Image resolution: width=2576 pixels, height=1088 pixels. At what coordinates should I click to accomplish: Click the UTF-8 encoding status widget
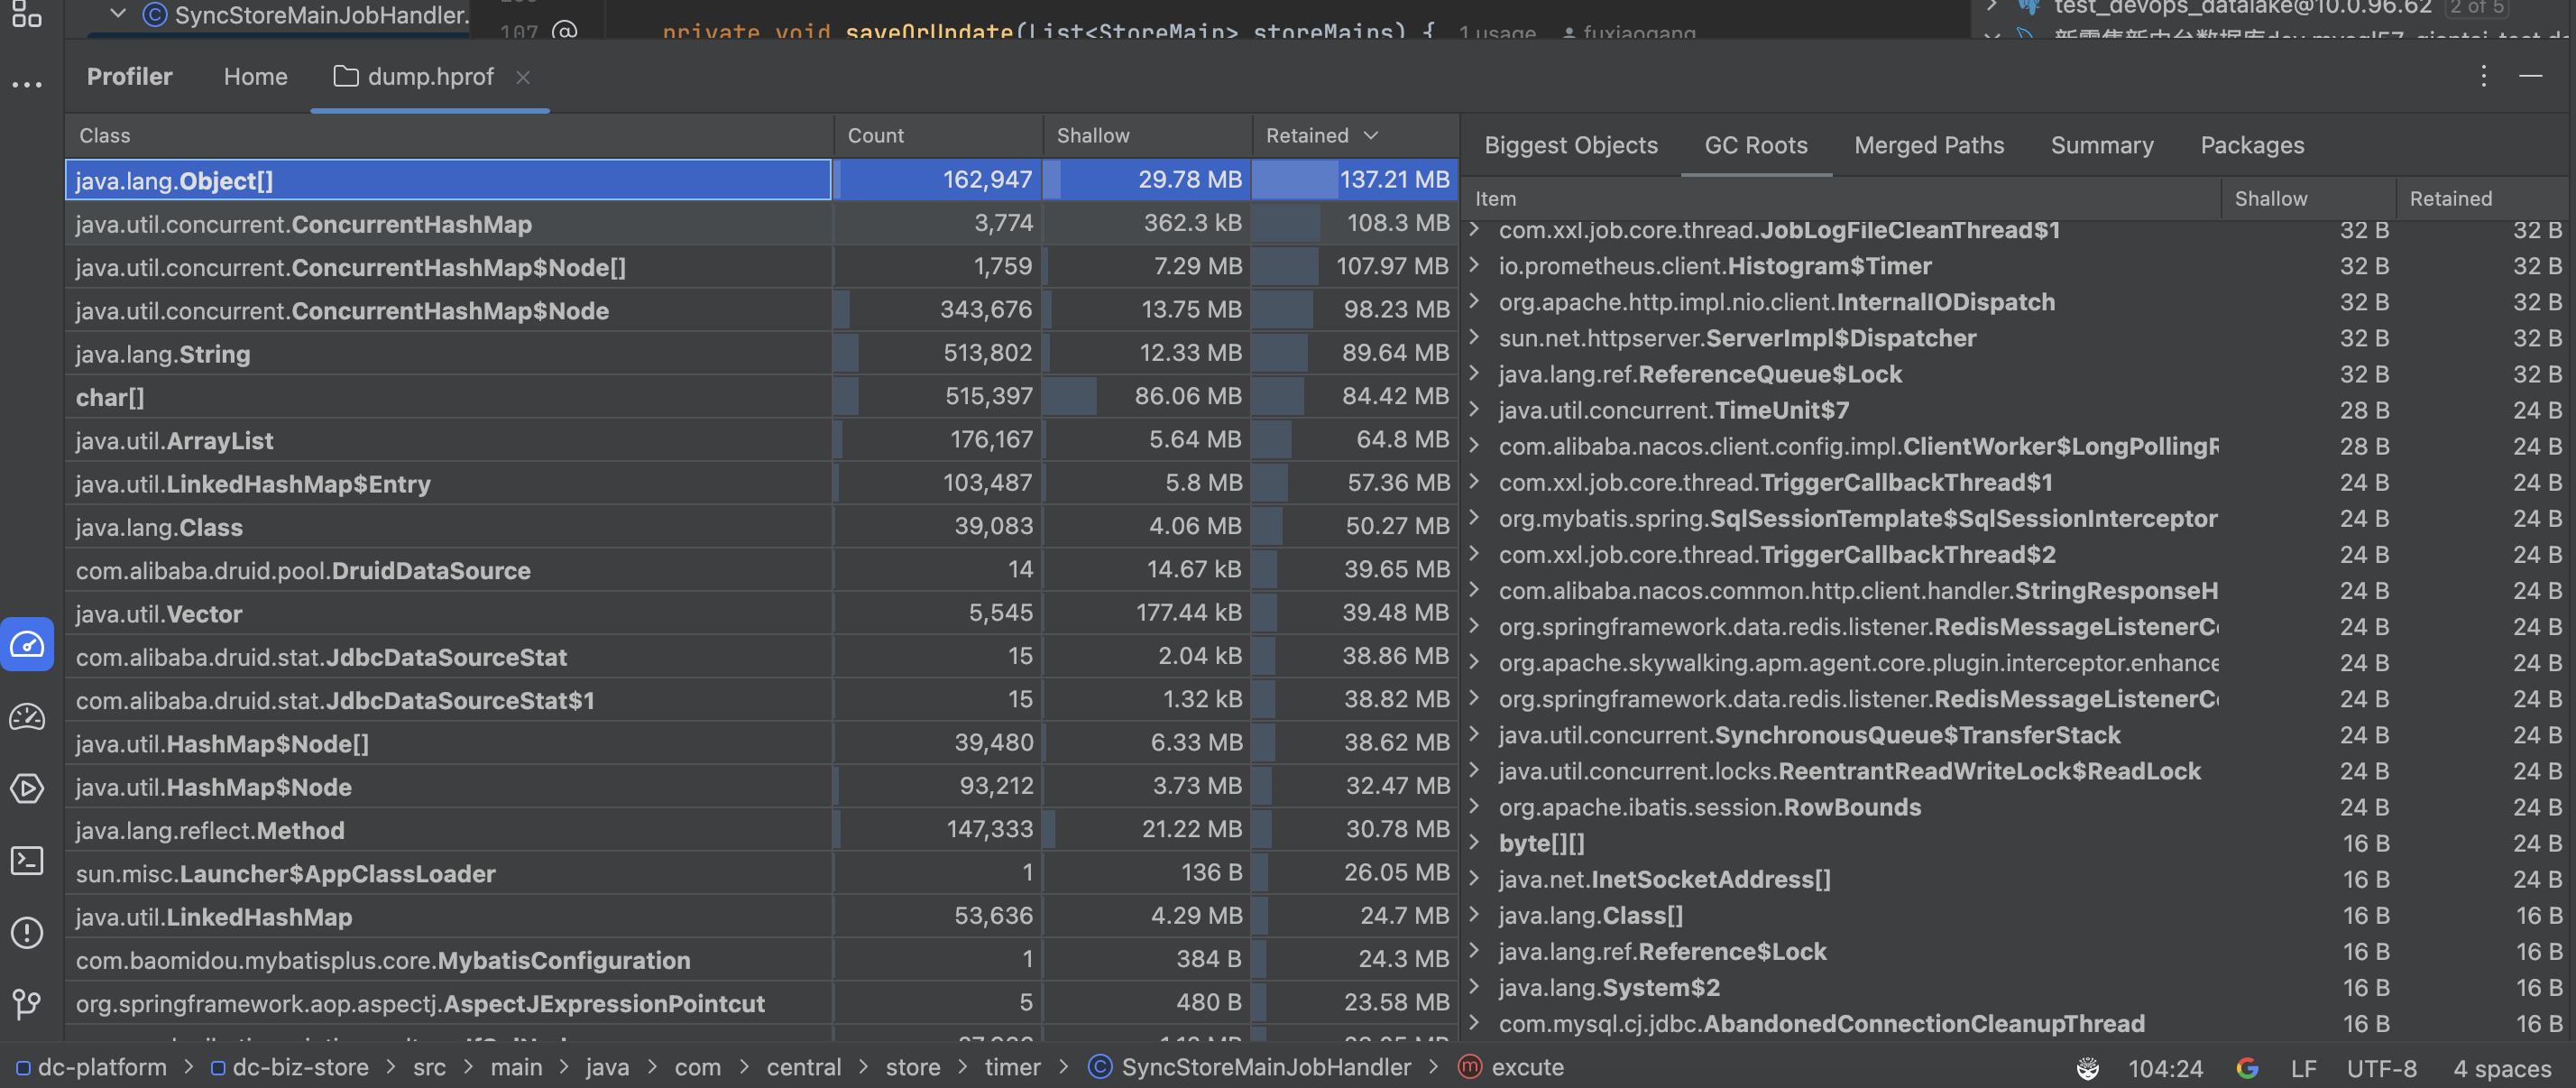point(2381,1068)
